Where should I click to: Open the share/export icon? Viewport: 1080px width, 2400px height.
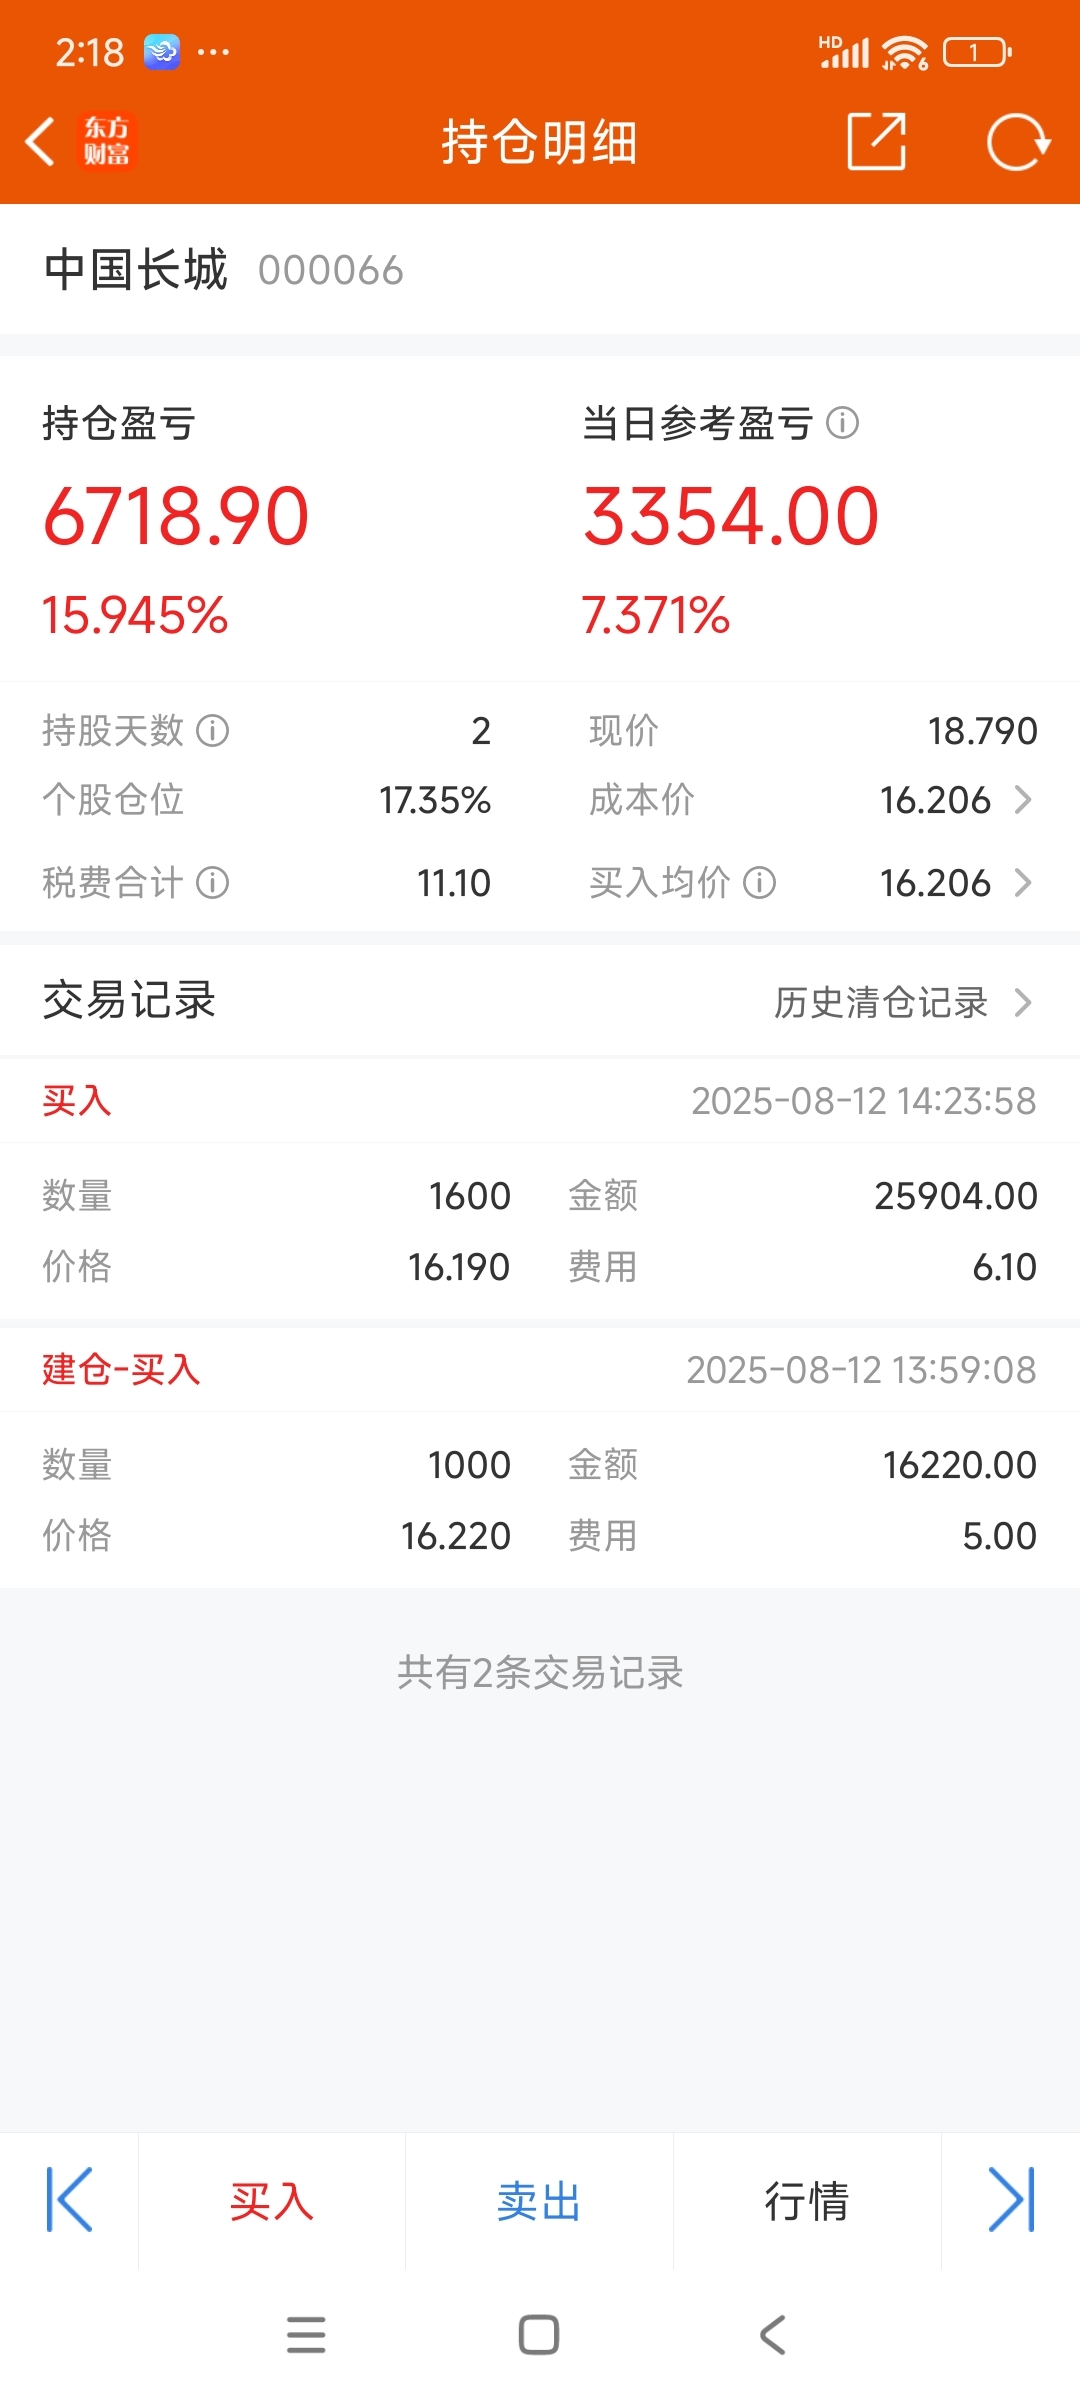click(877, 141)
